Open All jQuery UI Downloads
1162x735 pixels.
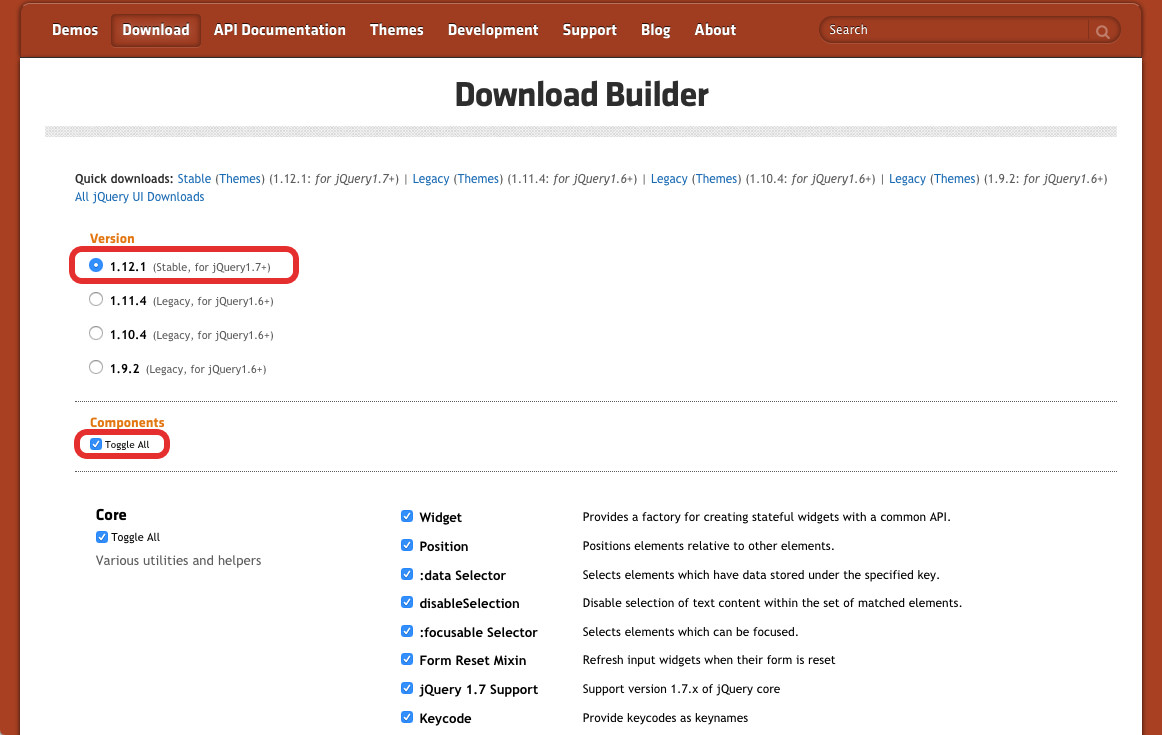point(139,197)
